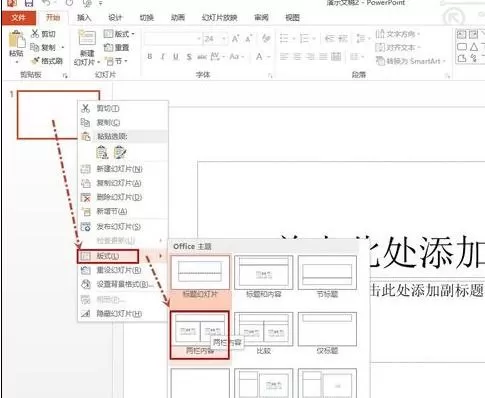This screenshot has height=398, width=485.
Task: Click the Add or Remove Columns icon
Action: point(356,57)
